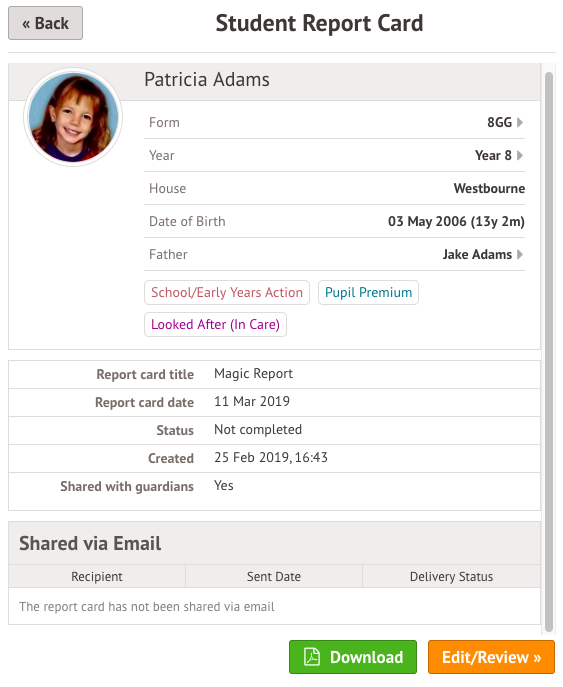This screenshot has width=563, height=687.
Task: Open Edit/Review for this report
Action: 491,657
